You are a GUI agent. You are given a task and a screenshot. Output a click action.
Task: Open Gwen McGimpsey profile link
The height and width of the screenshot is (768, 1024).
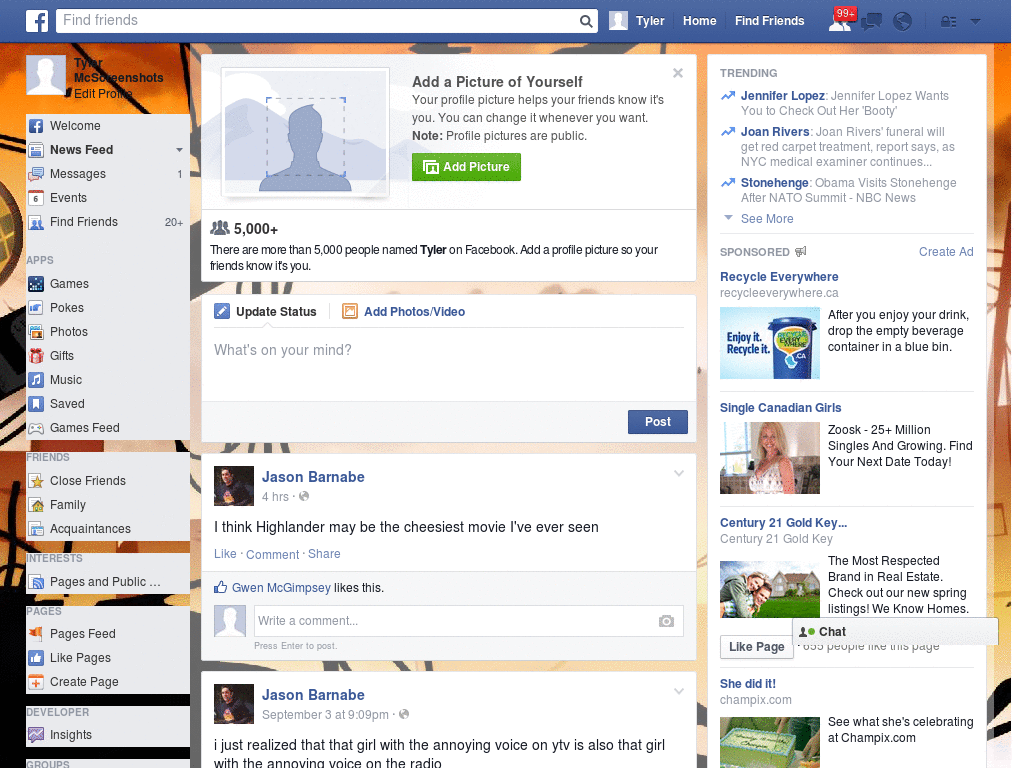(281, 588)
